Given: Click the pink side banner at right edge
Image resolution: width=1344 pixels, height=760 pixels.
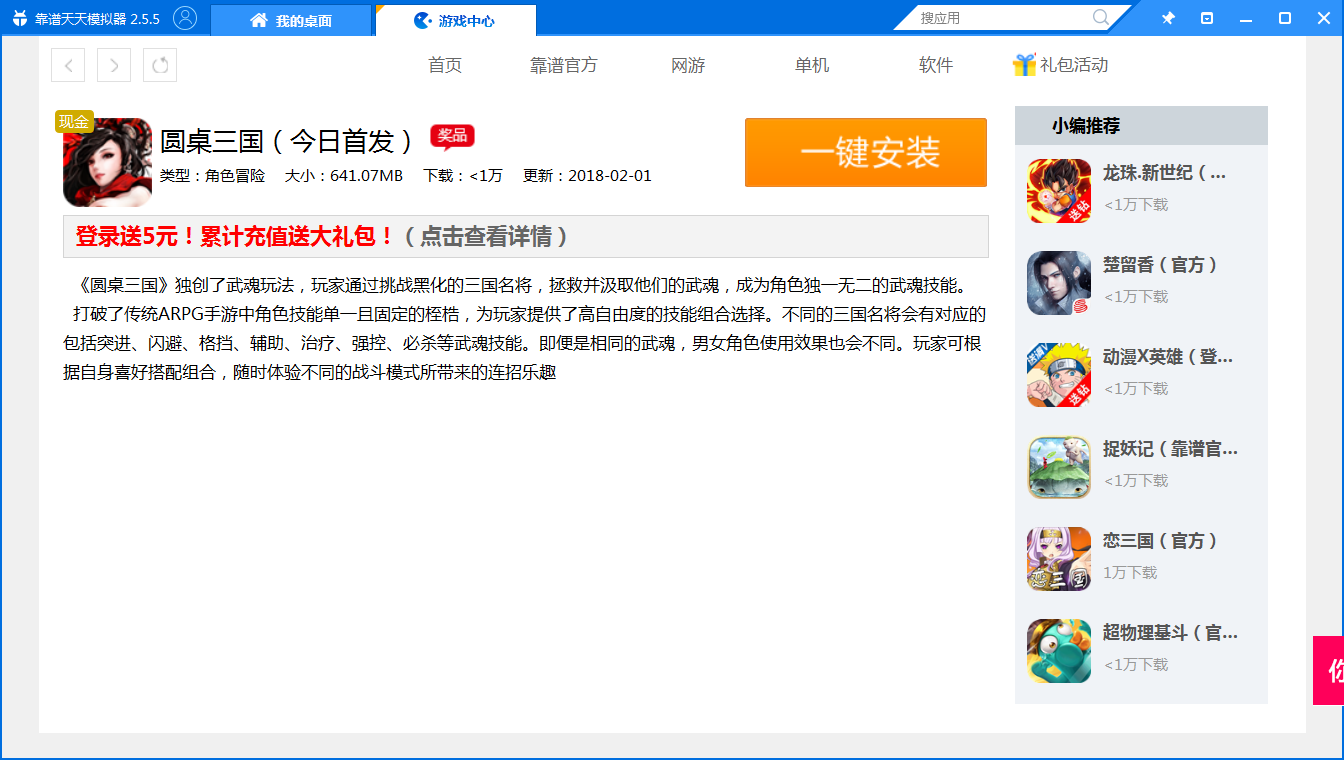Looking at the screenshot, I should (x=1328, y=670).
